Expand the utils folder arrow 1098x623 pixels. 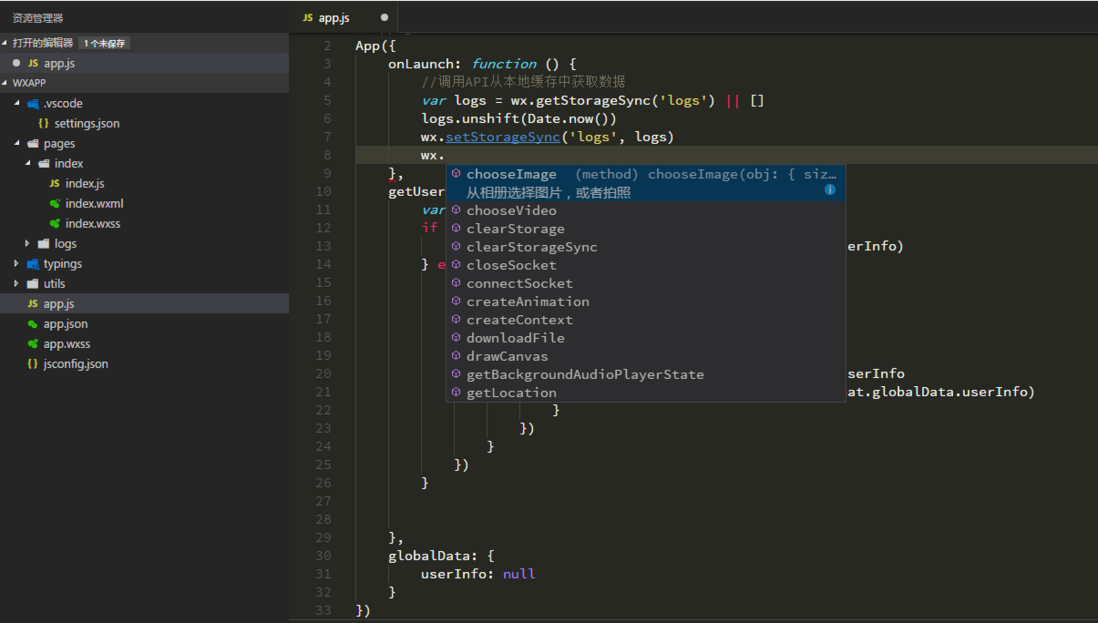16,284
